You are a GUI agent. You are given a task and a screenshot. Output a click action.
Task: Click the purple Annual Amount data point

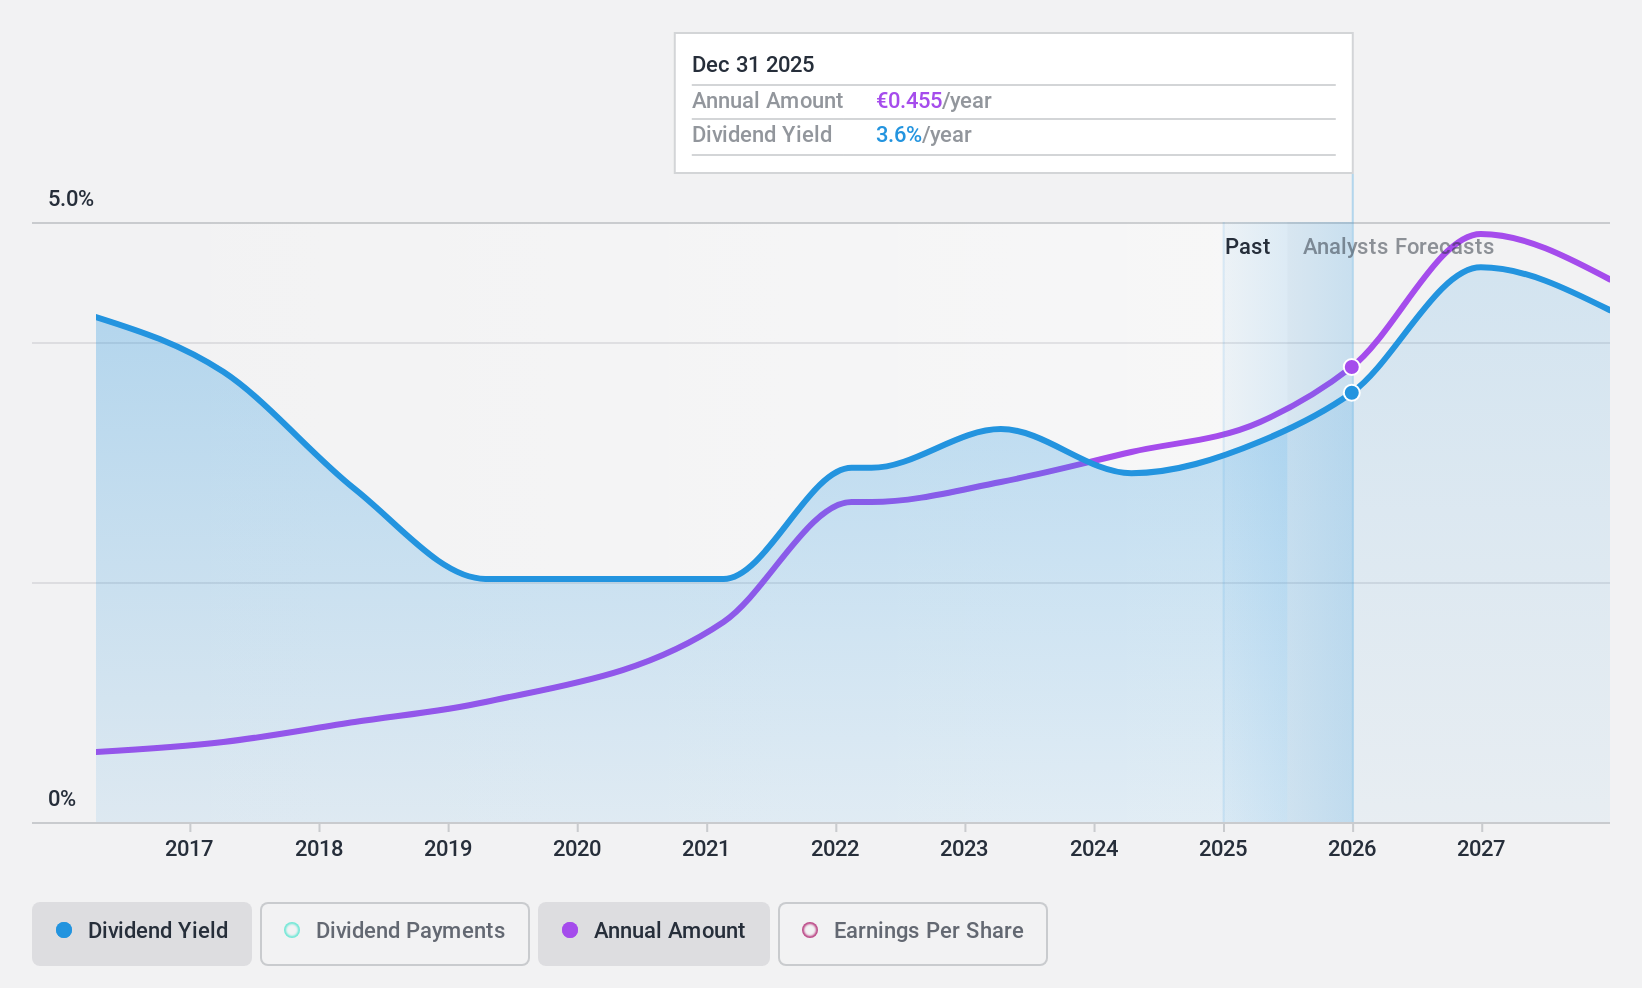[x=1352, y=367]
